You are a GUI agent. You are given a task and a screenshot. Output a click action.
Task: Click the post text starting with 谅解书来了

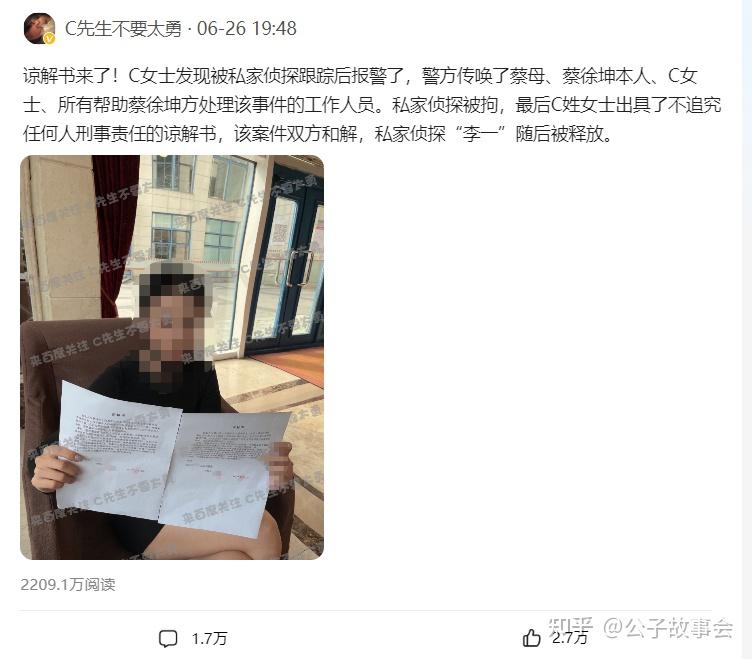point(372,105)
